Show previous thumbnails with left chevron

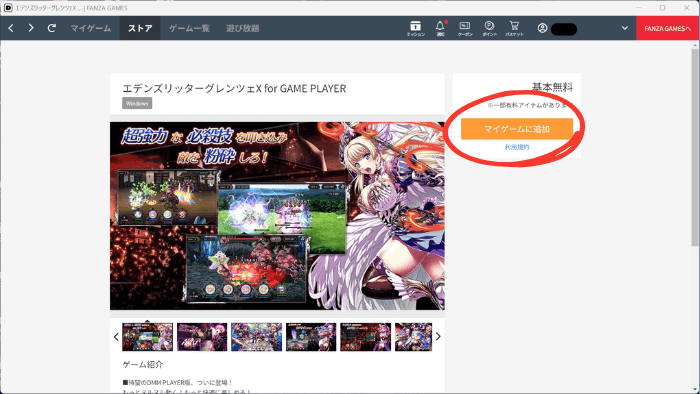(116, 337)
